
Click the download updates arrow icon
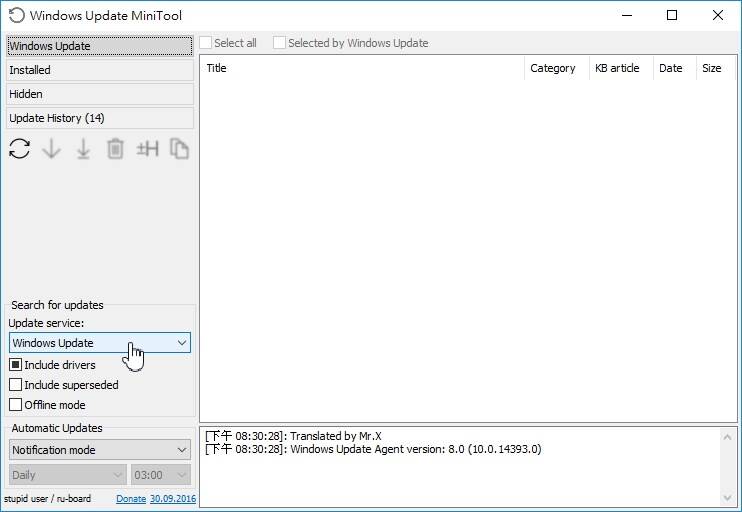click(x=52, y=149)
